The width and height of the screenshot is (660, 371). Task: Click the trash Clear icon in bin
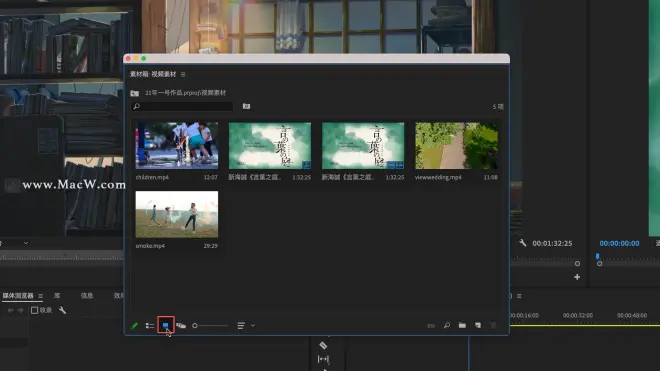pyautogui.click(x=493, y=326)
